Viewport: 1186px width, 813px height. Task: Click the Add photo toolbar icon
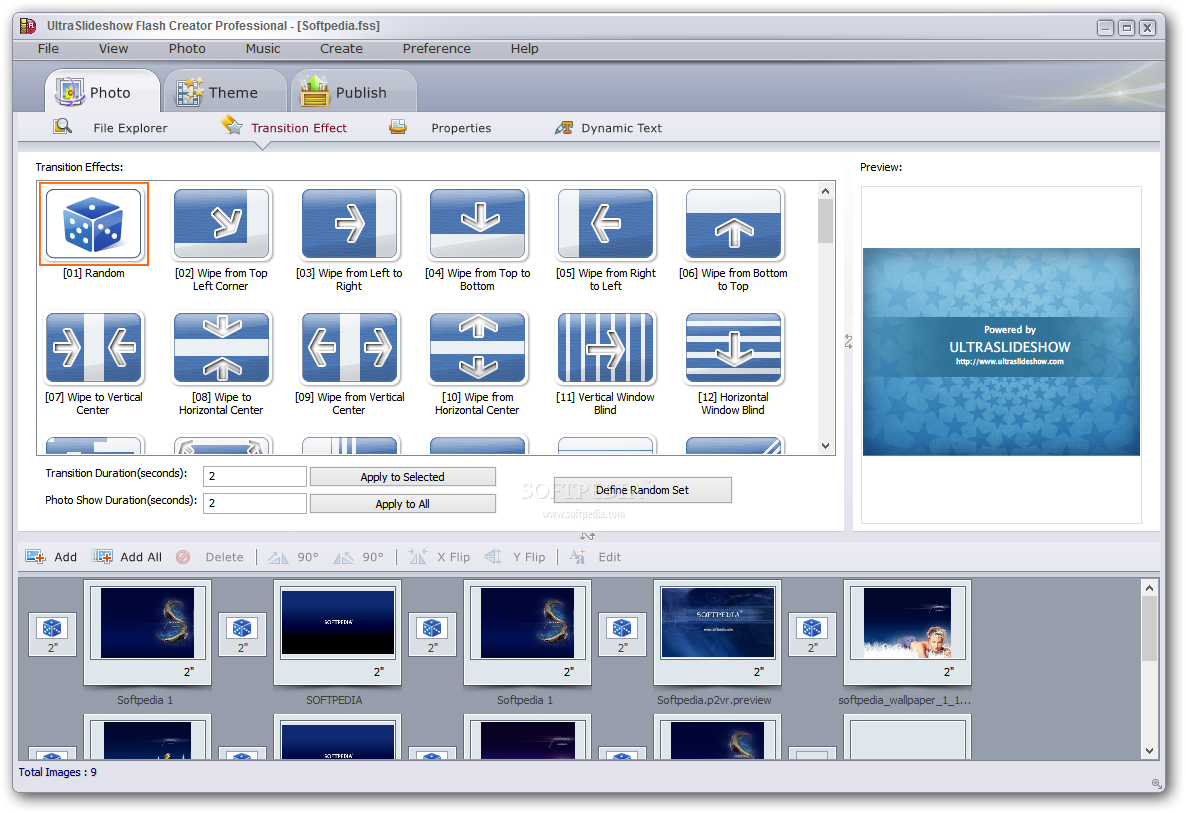coord(36,557)
